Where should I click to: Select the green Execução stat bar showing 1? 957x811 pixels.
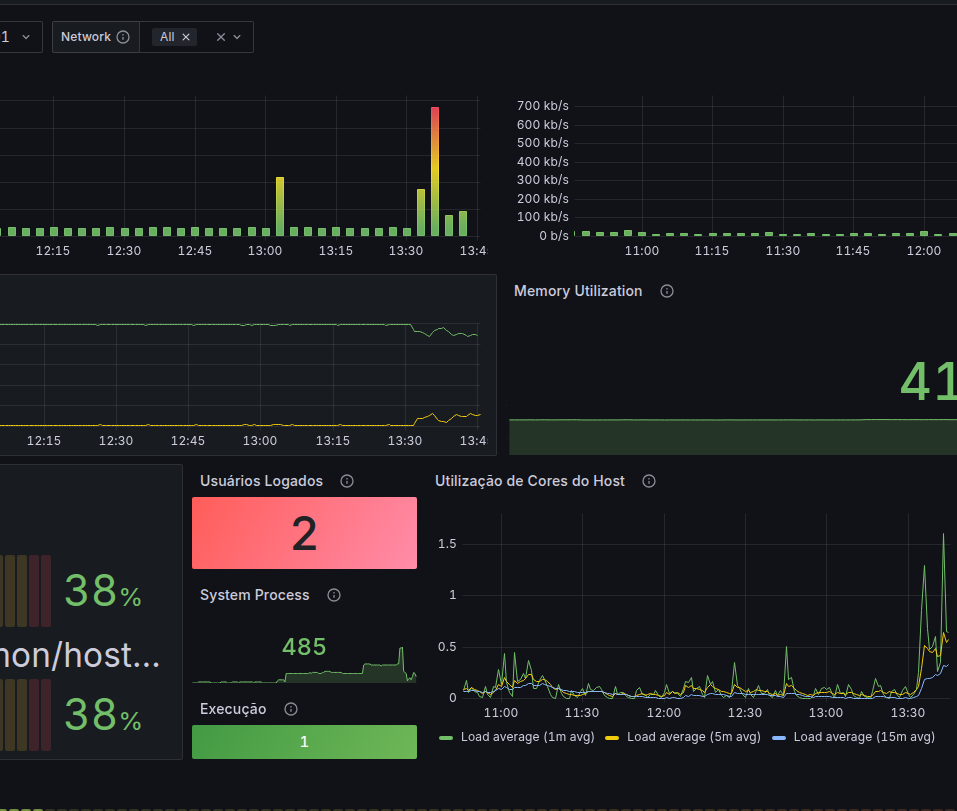(x=305, y=742)
